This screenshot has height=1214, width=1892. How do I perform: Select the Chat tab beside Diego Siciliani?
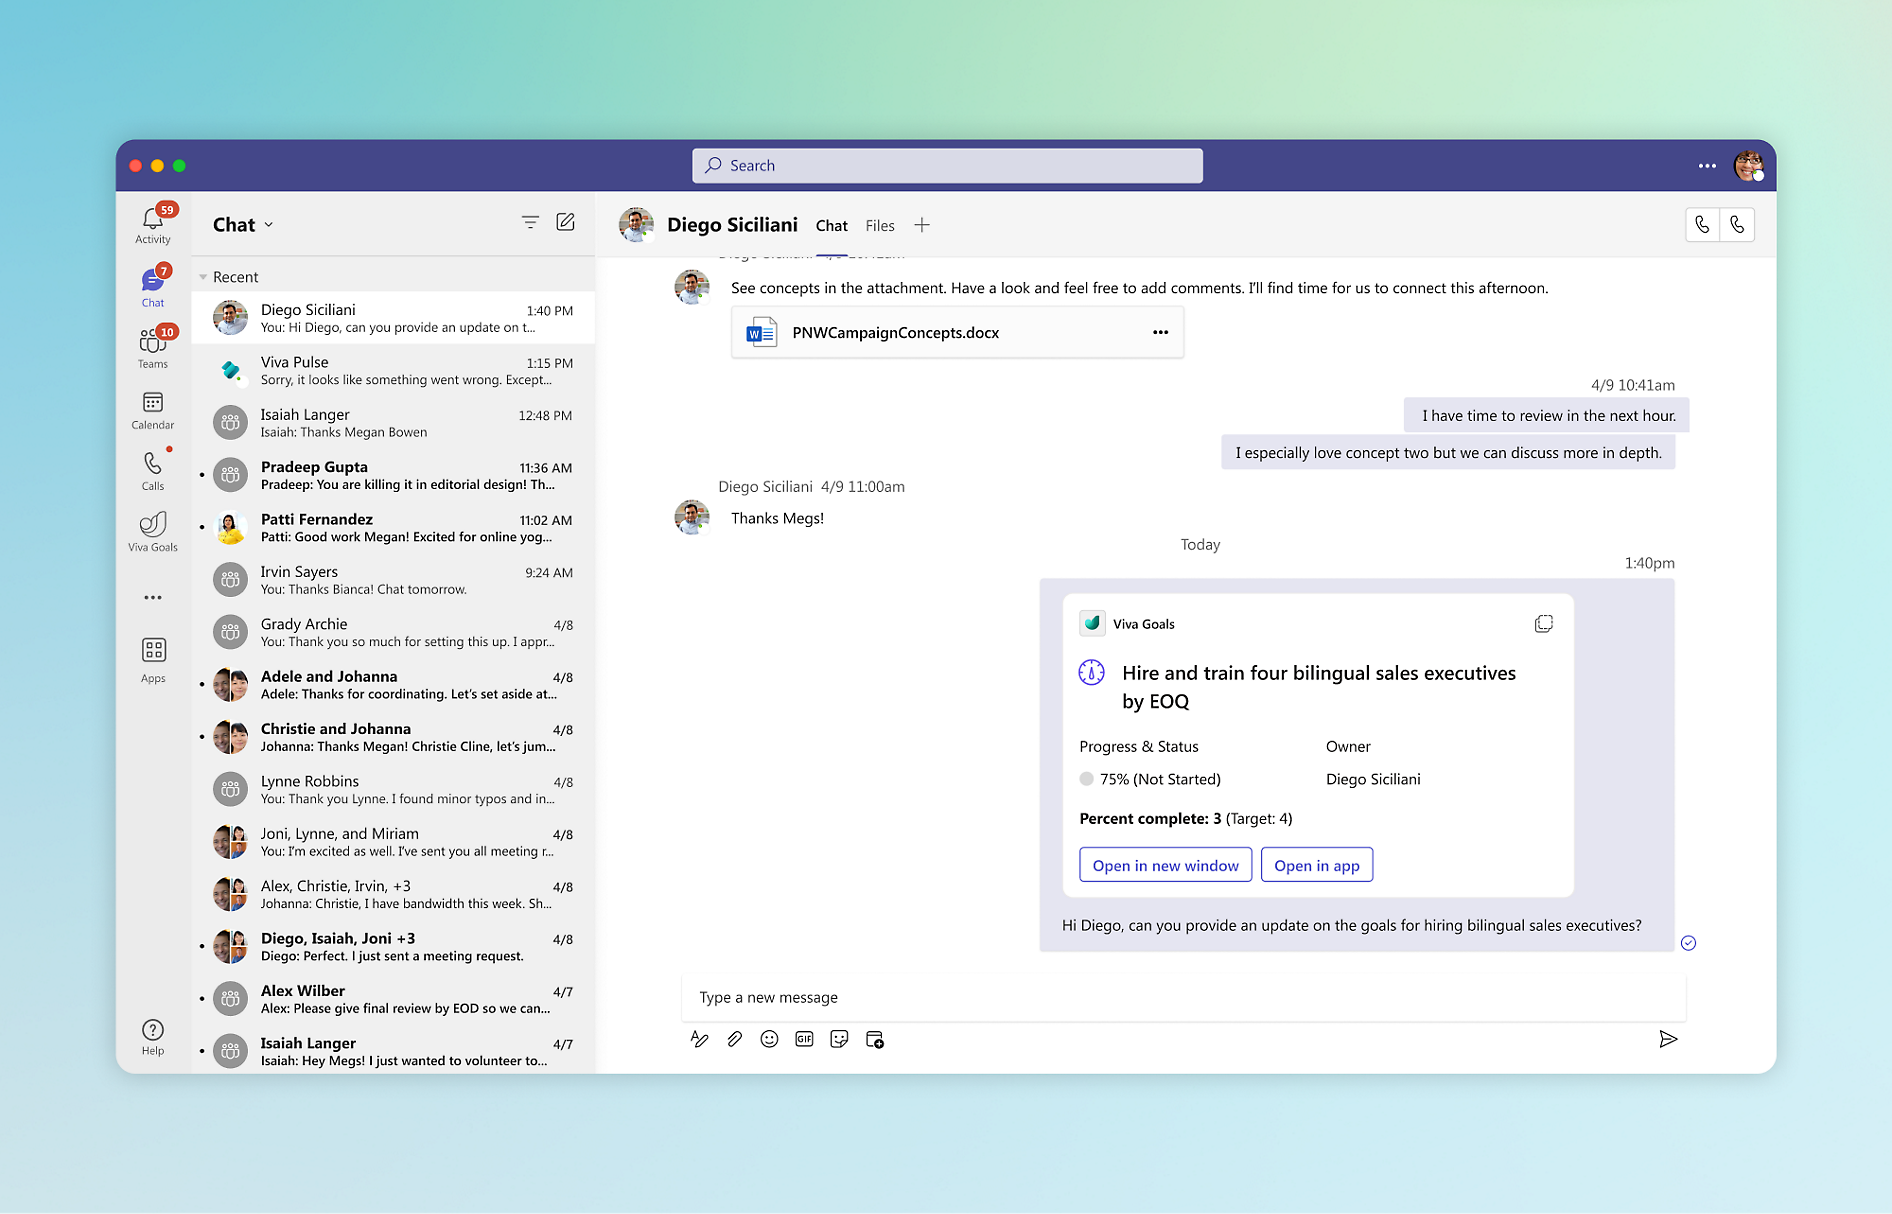tap(831, 226)
